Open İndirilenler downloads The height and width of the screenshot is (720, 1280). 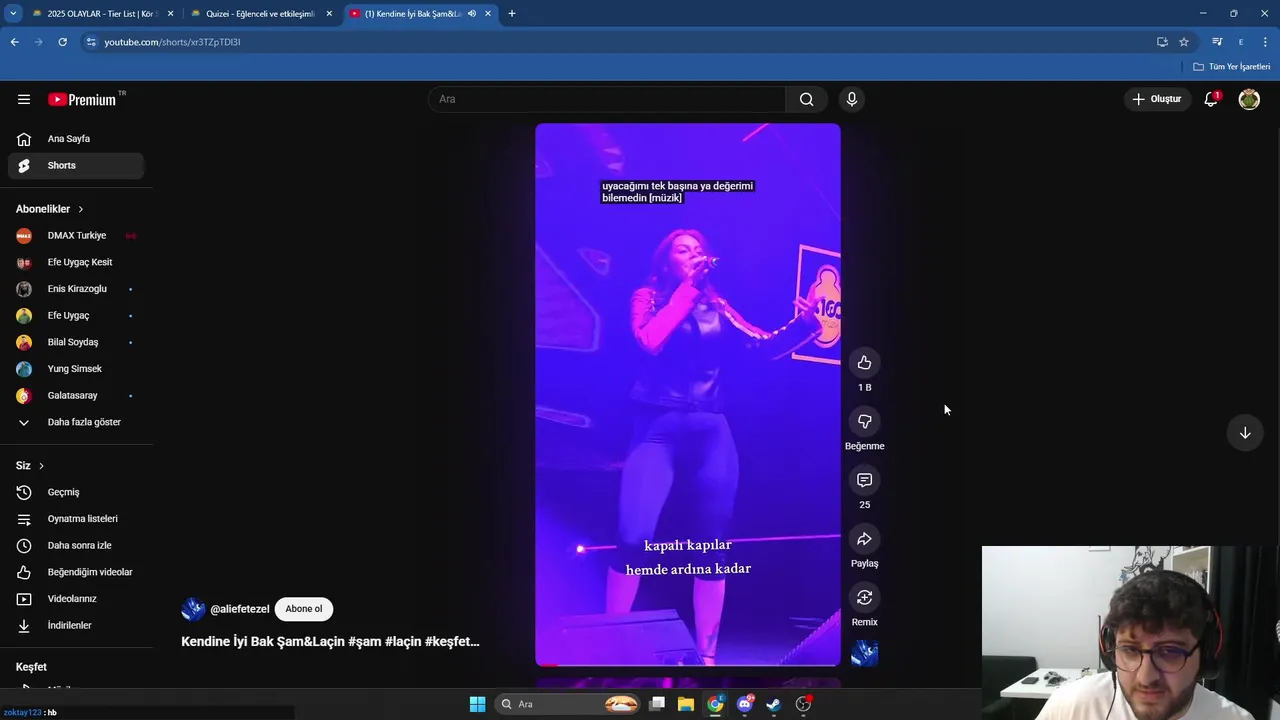coord(76,625)
